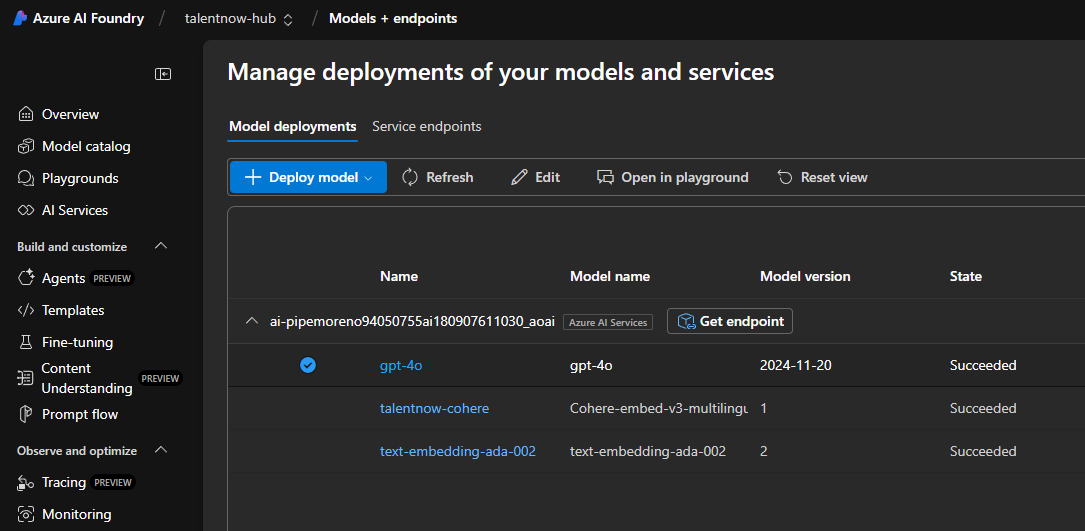Click the Content Understanding document icon
1085x531 pixels.
coord(26,378)
